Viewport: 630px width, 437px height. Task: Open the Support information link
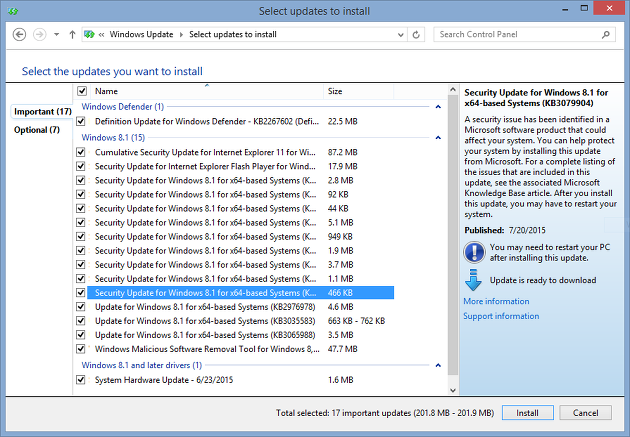click(x=501, y=316)
